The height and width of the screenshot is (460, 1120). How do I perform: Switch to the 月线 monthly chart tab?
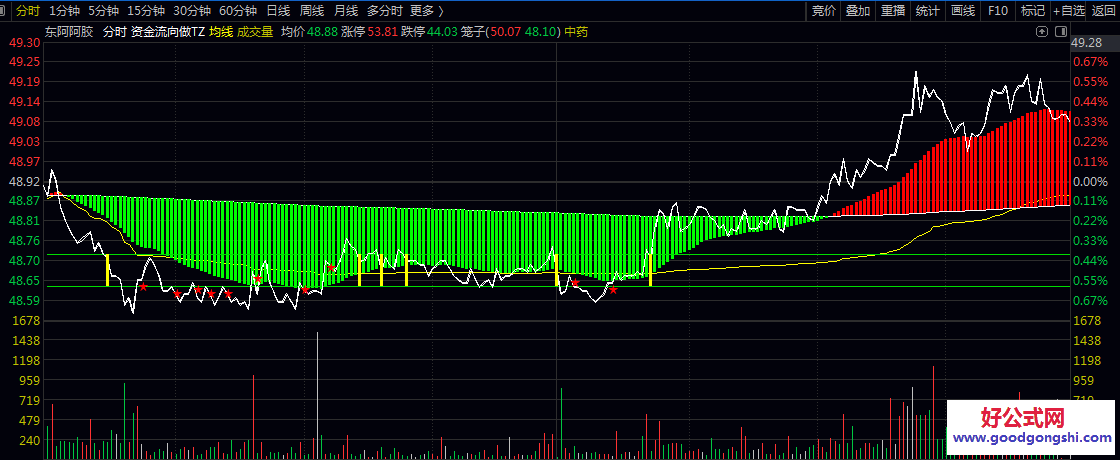(x=346, y=11)
